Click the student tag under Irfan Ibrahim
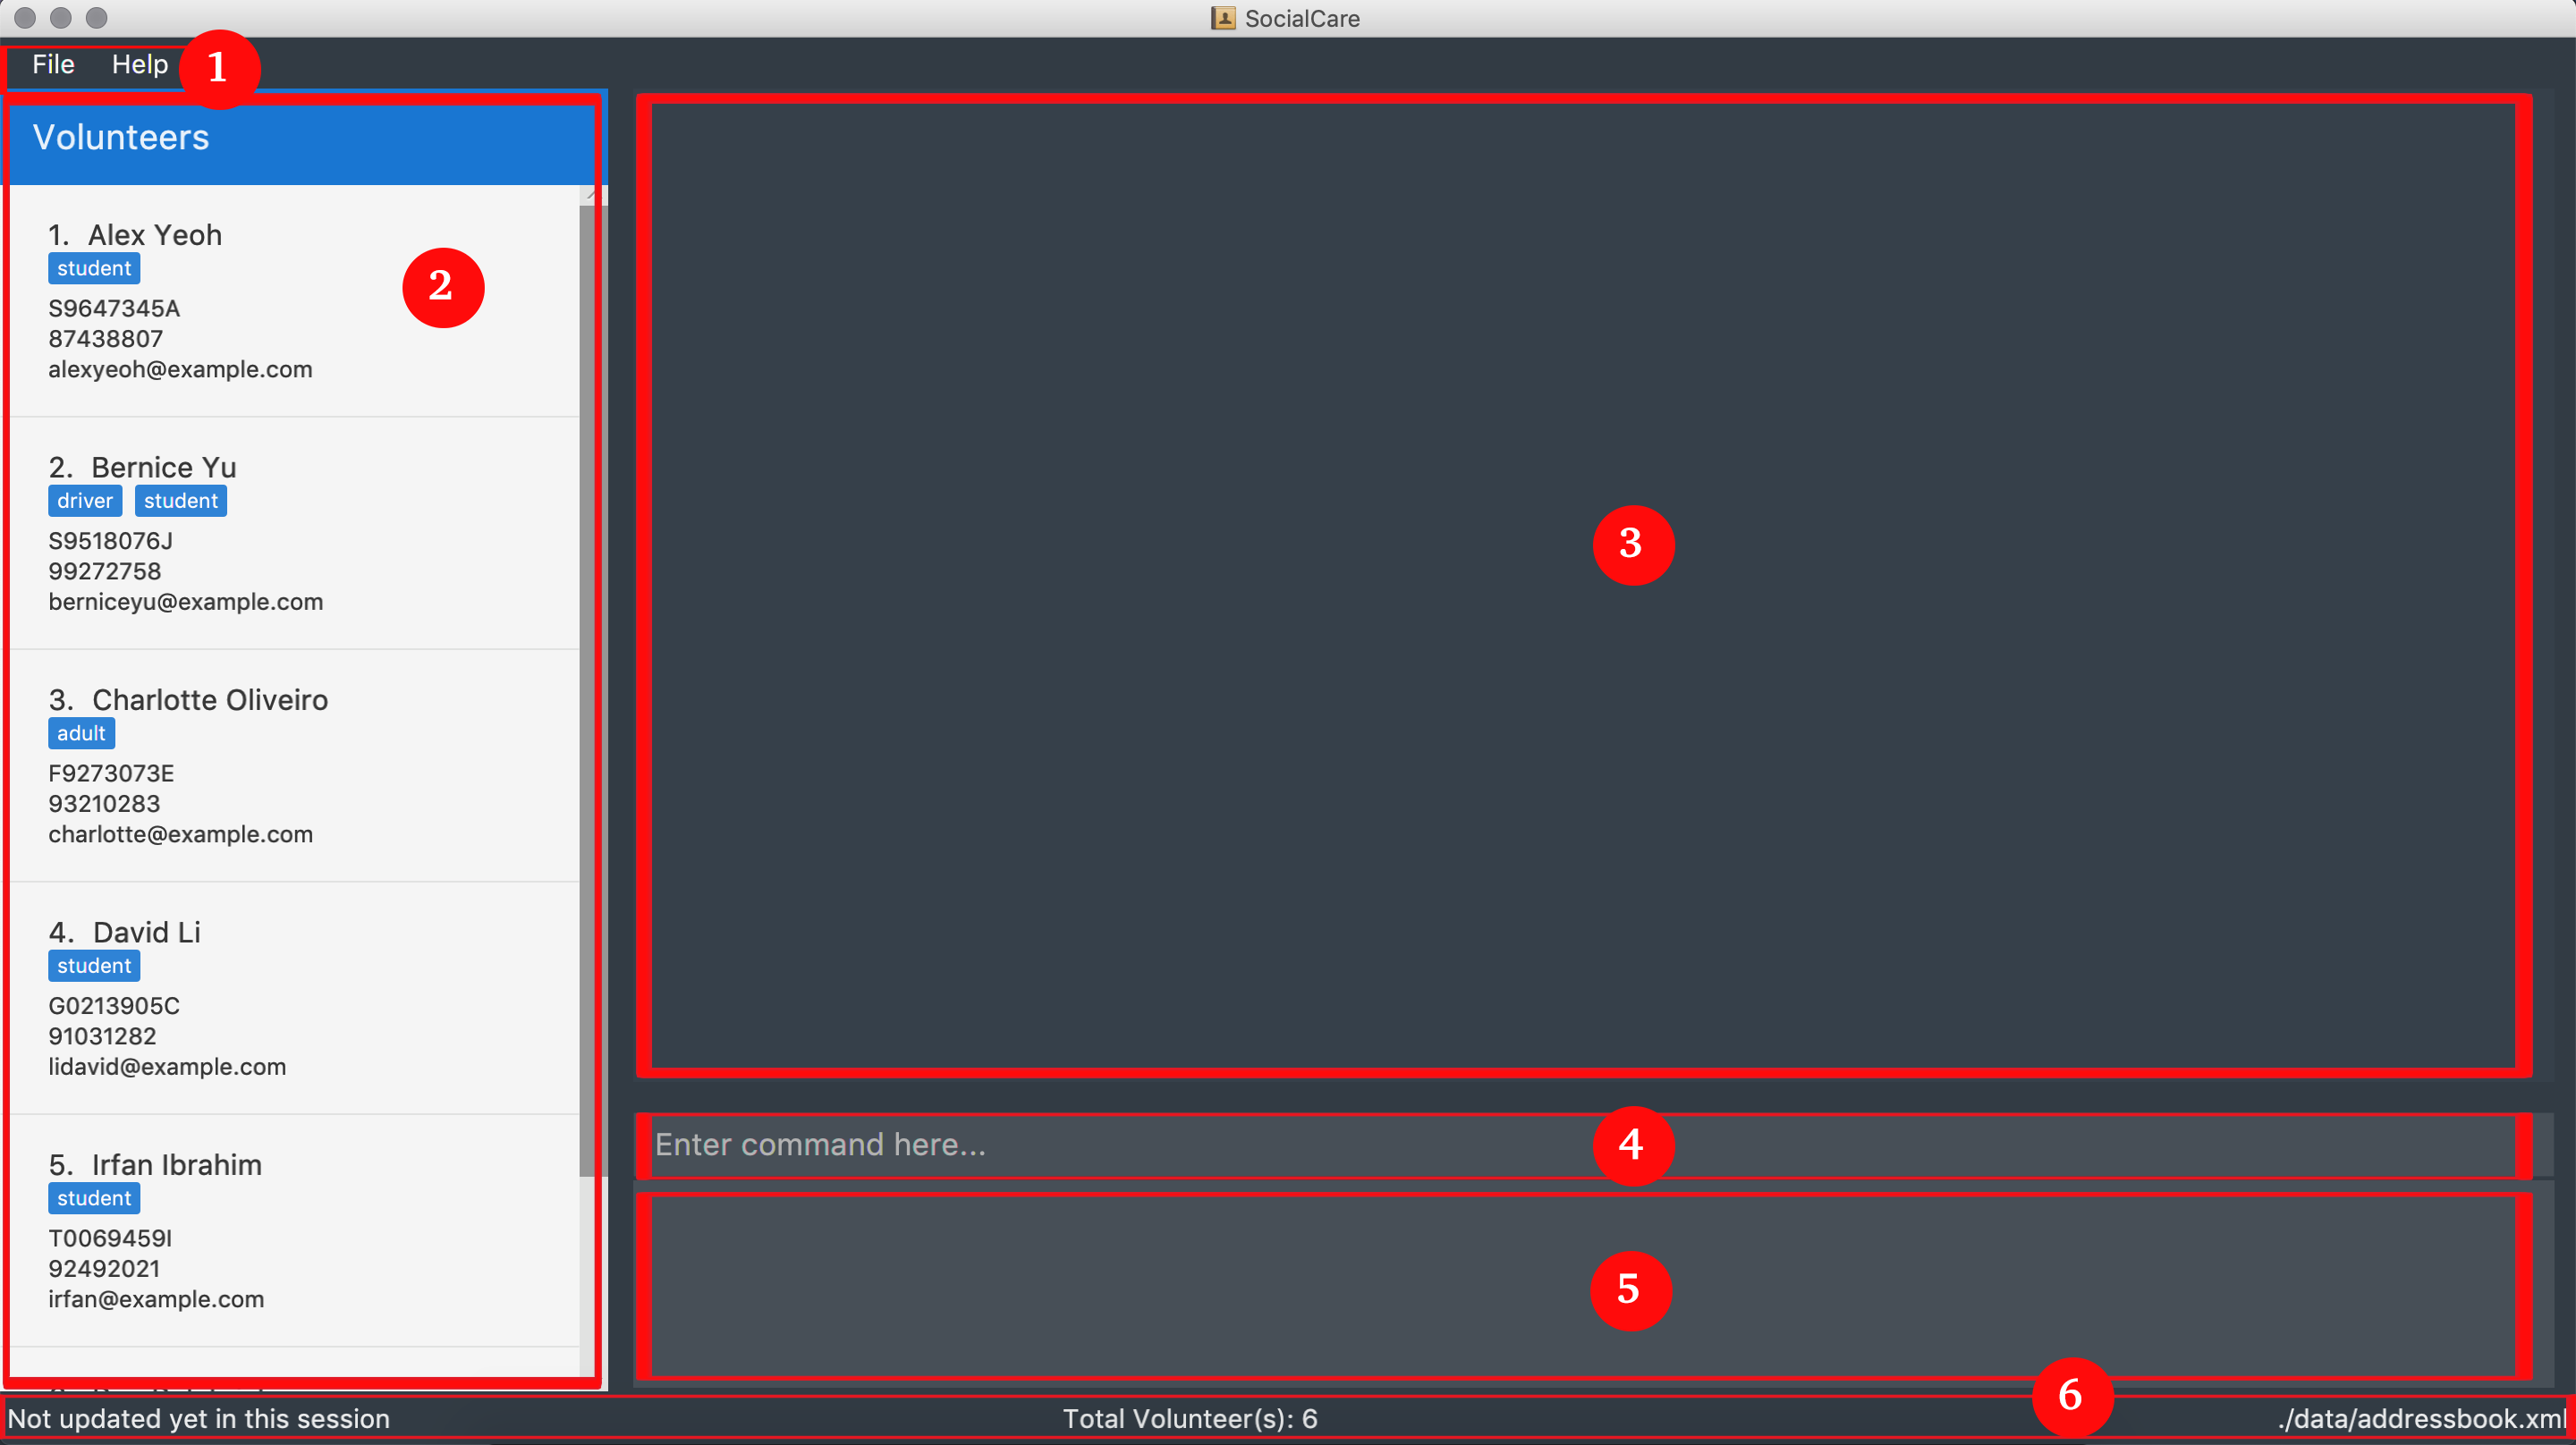Screen dimensions: 2576x1445 coord(94,1199)
